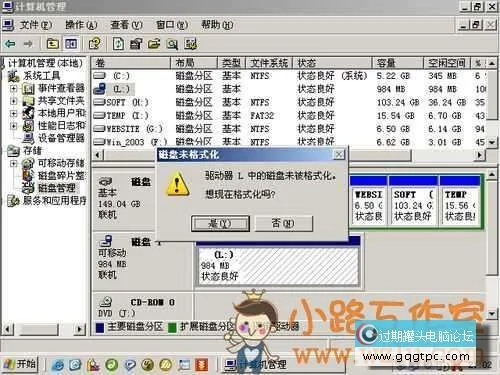Expand the 本地用户和组 tree node
The image size is (500, 375).
coord(13,114)
